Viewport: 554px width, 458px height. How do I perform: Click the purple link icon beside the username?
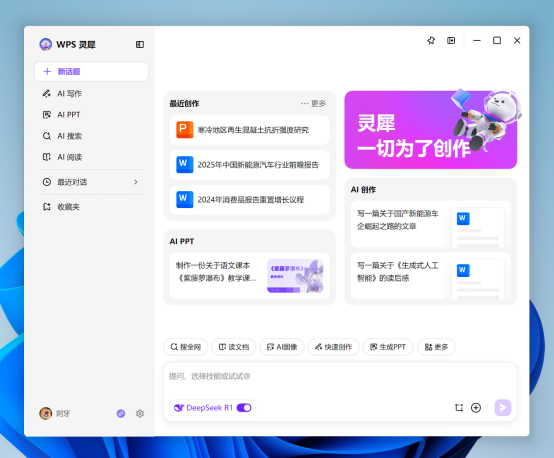[x=121, y=413]
